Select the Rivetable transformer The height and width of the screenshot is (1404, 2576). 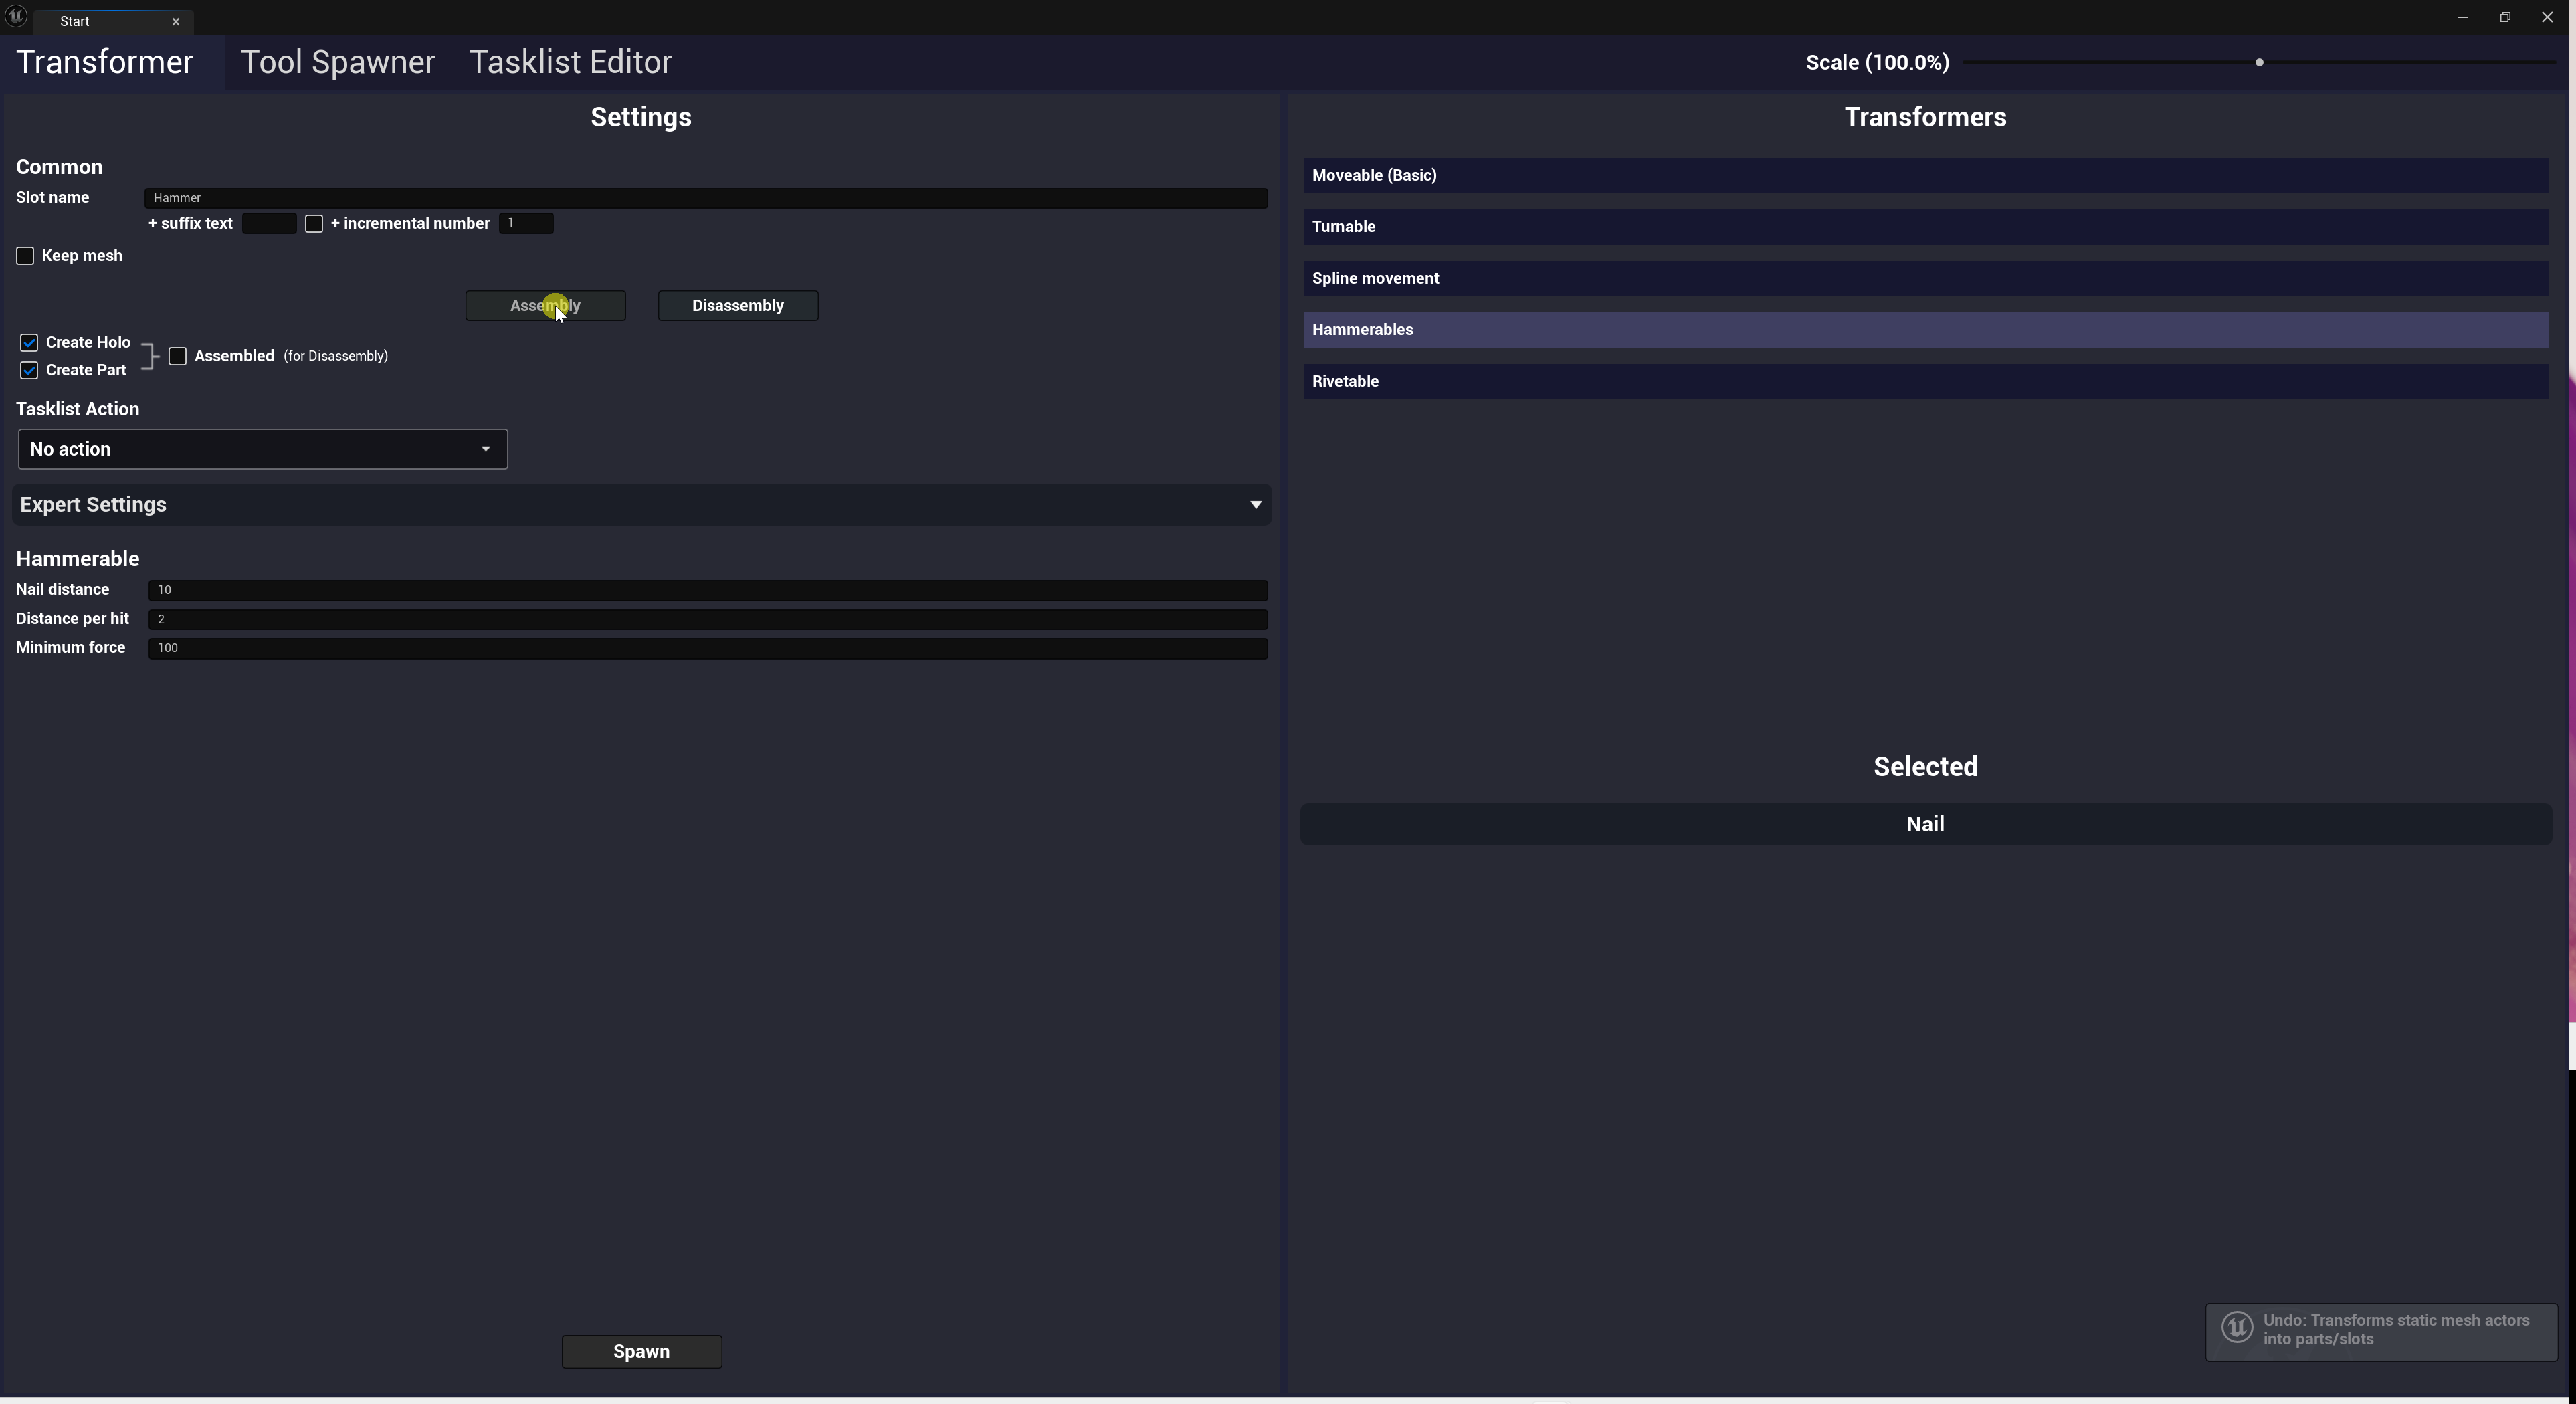[x=1924, y=381]
